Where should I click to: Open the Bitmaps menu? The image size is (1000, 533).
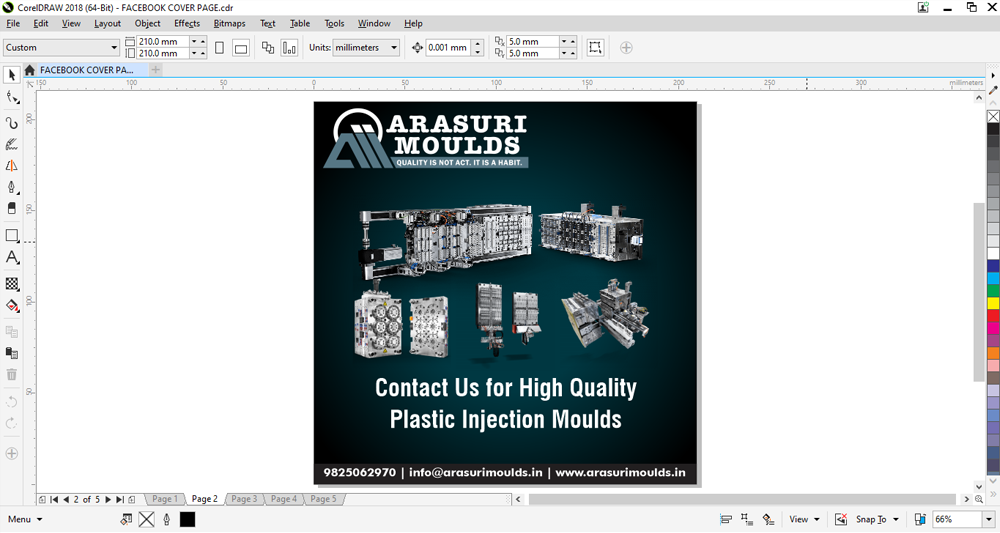pos(230,24)
